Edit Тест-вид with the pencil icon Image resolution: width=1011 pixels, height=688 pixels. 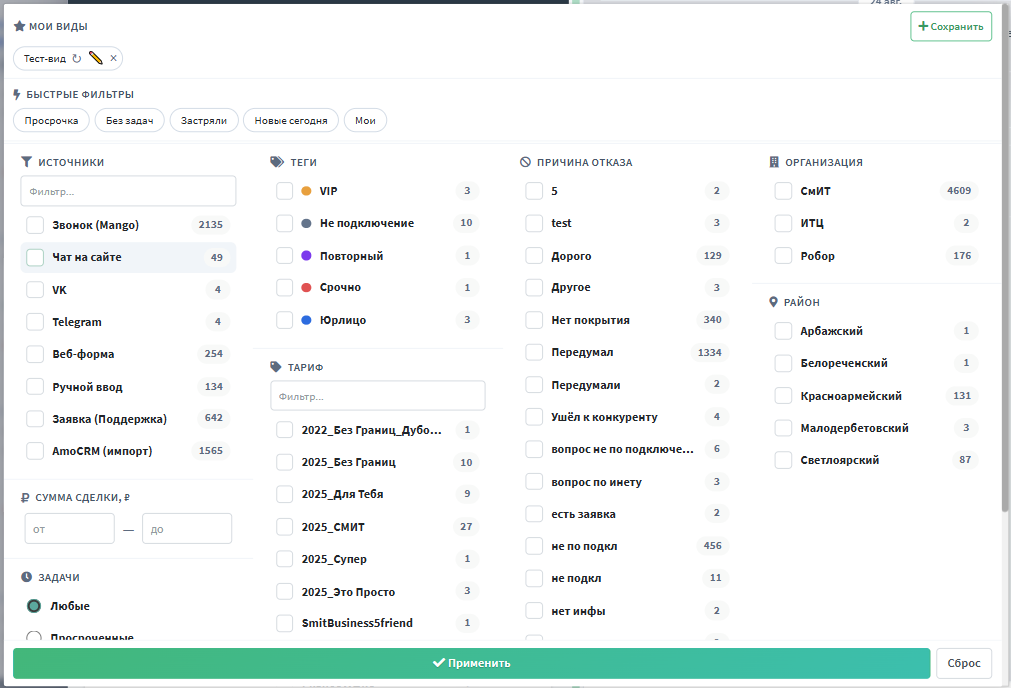(95, 58)
